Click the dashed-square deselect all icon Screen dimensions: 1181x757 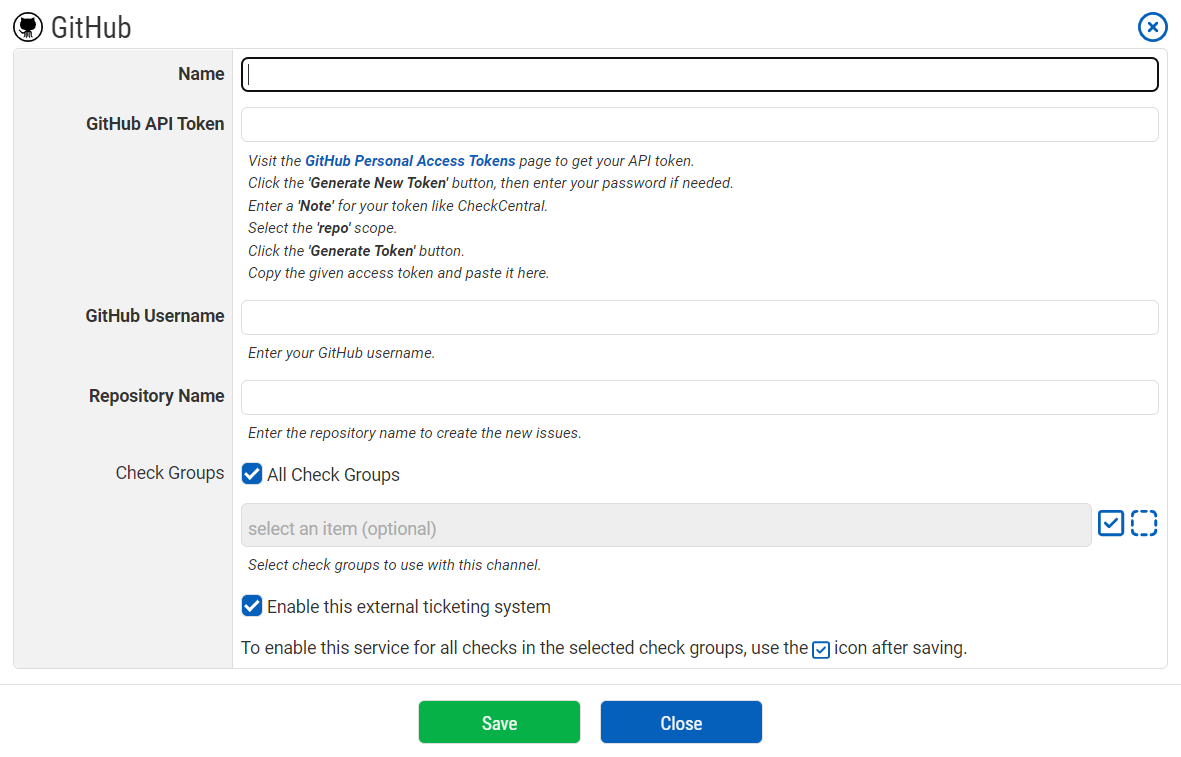(1144, 523)
